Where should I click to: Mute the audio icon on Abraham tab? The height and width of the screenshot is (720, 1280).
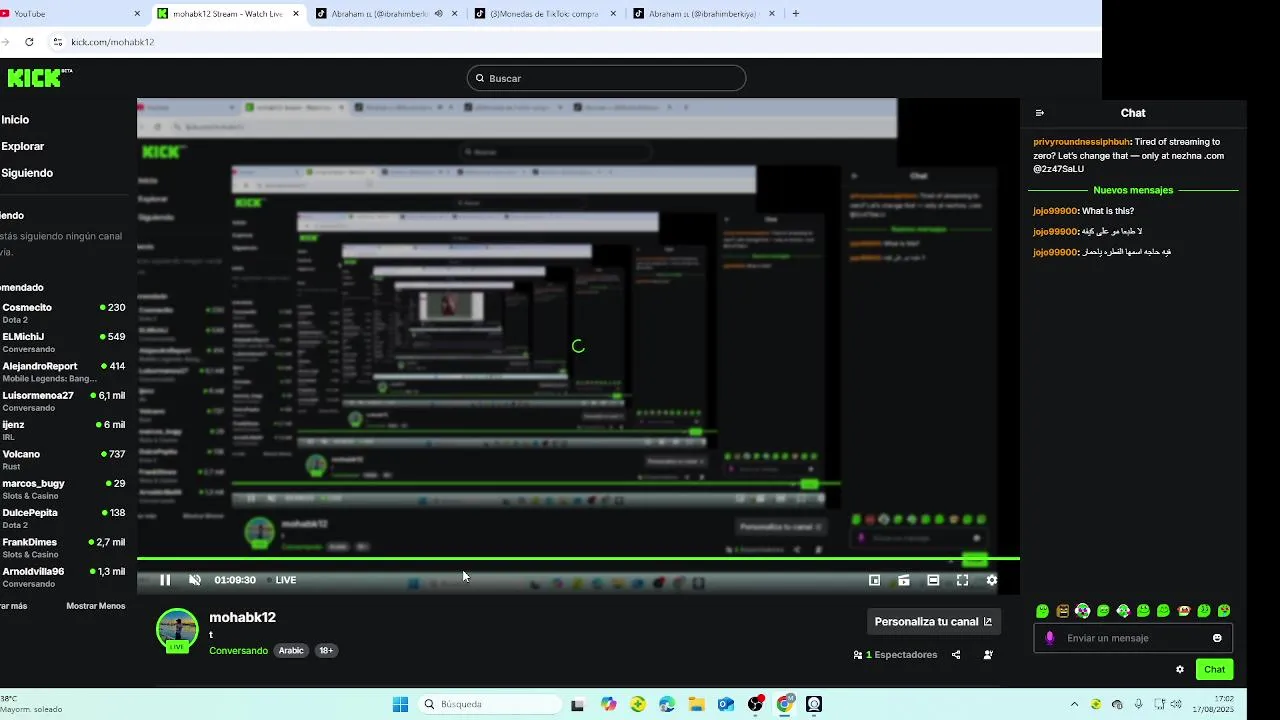438,14
